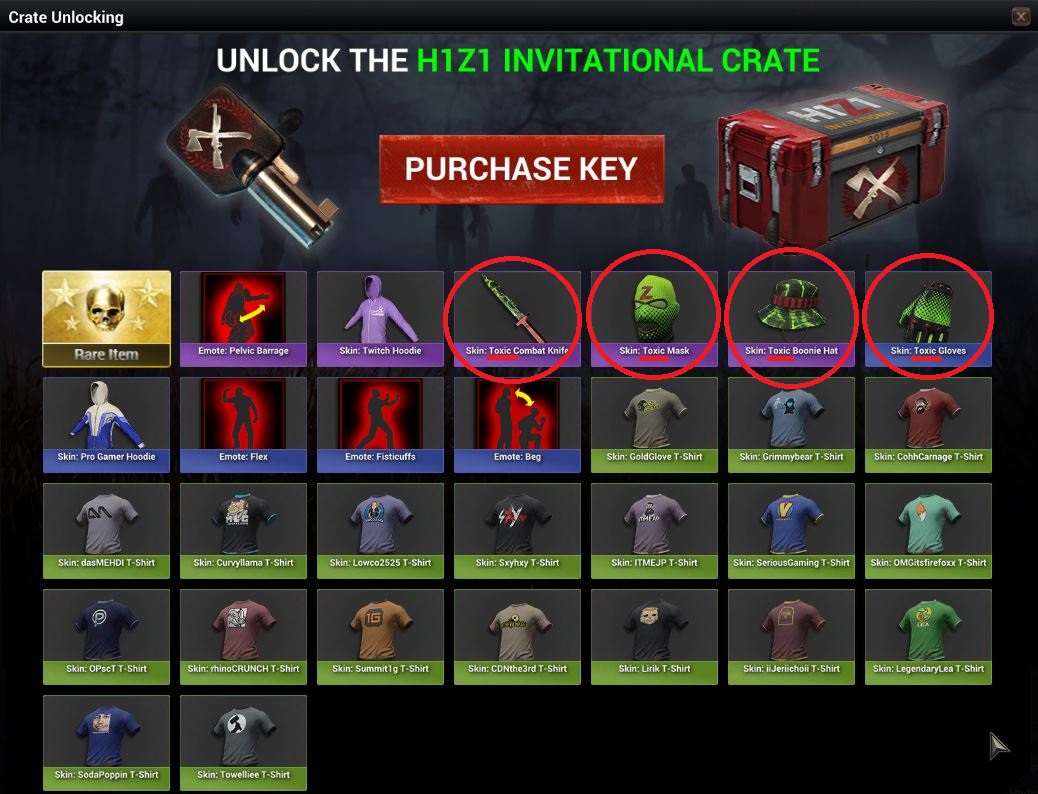
Task: Pick the Toxic Mask skin
Action: click(x=655, y=319)
